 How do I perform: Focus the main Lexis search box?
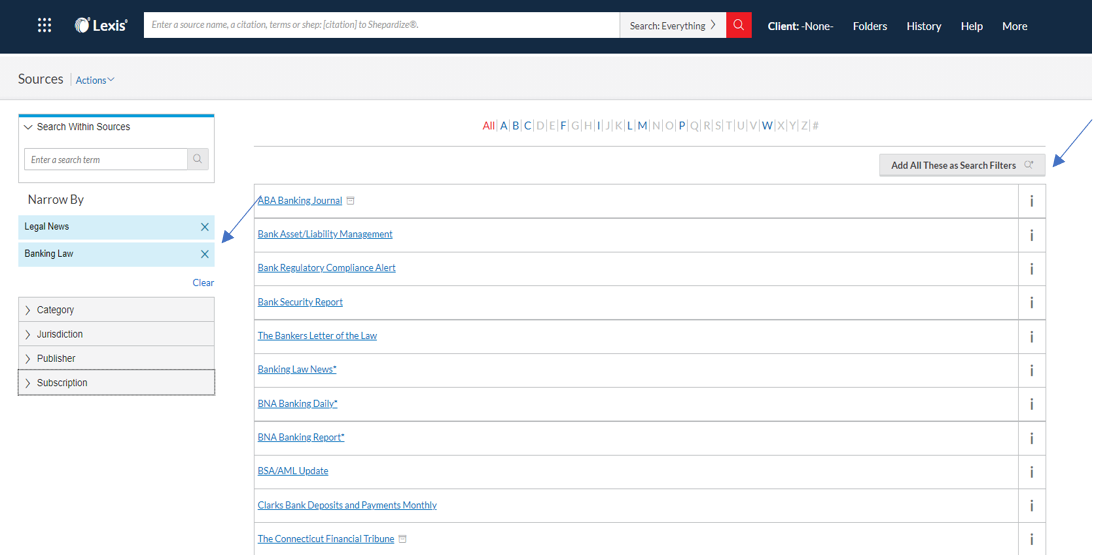381,26
